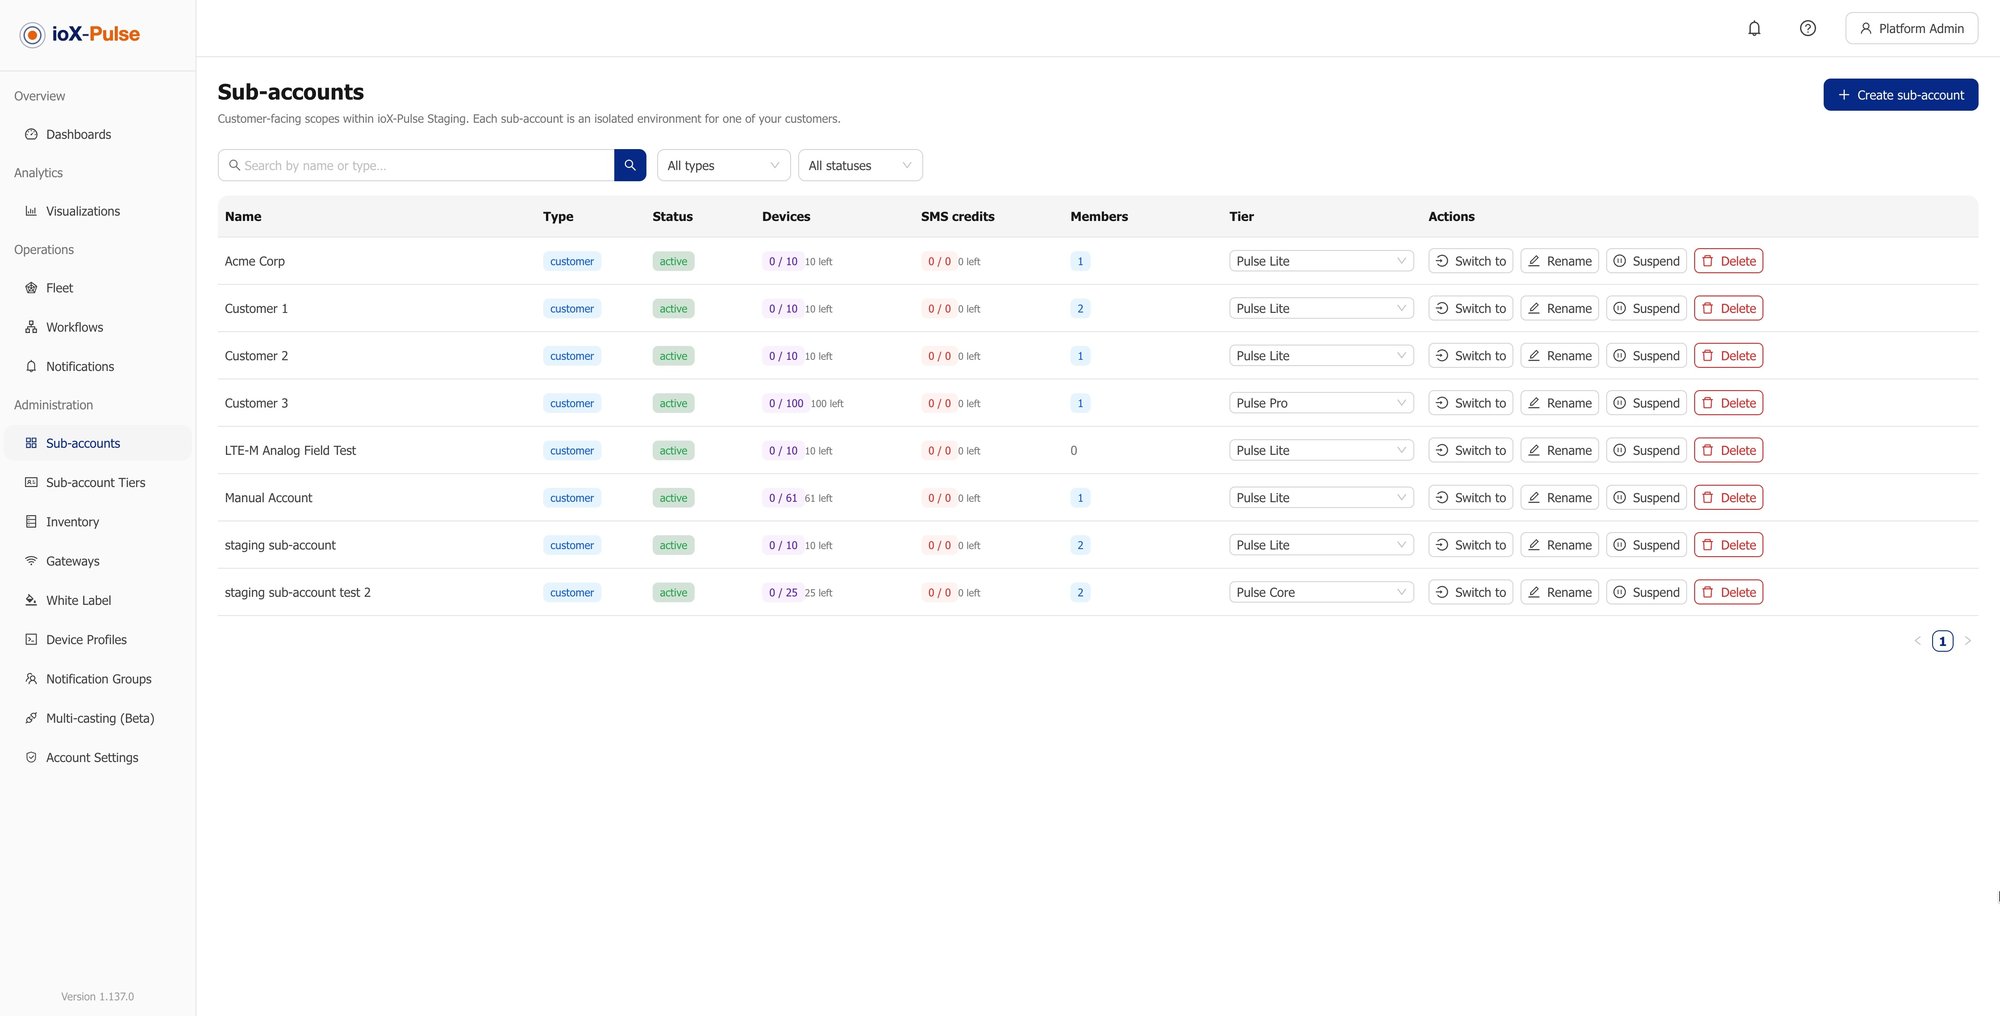Screen dimensions: 2000x1016
Task: Open tier dropdown for LTE-M Analog Field Test
Action: 1321,450
